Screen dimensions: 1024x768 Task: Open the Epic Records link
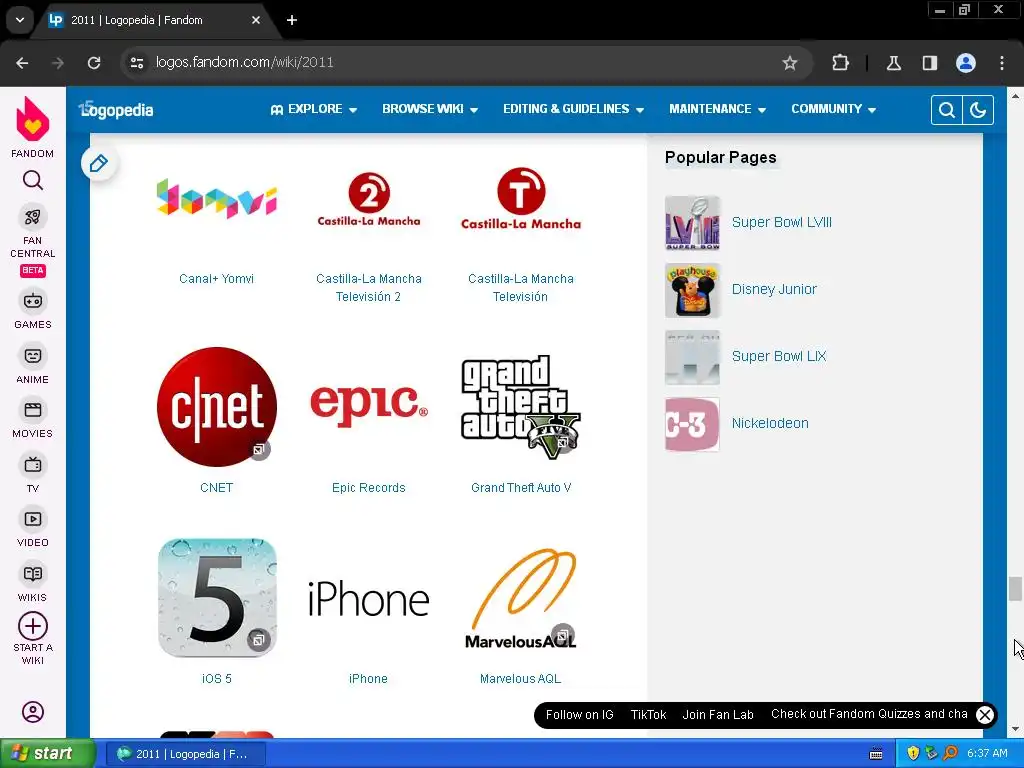pyautogui.click(x=368, y=488)
